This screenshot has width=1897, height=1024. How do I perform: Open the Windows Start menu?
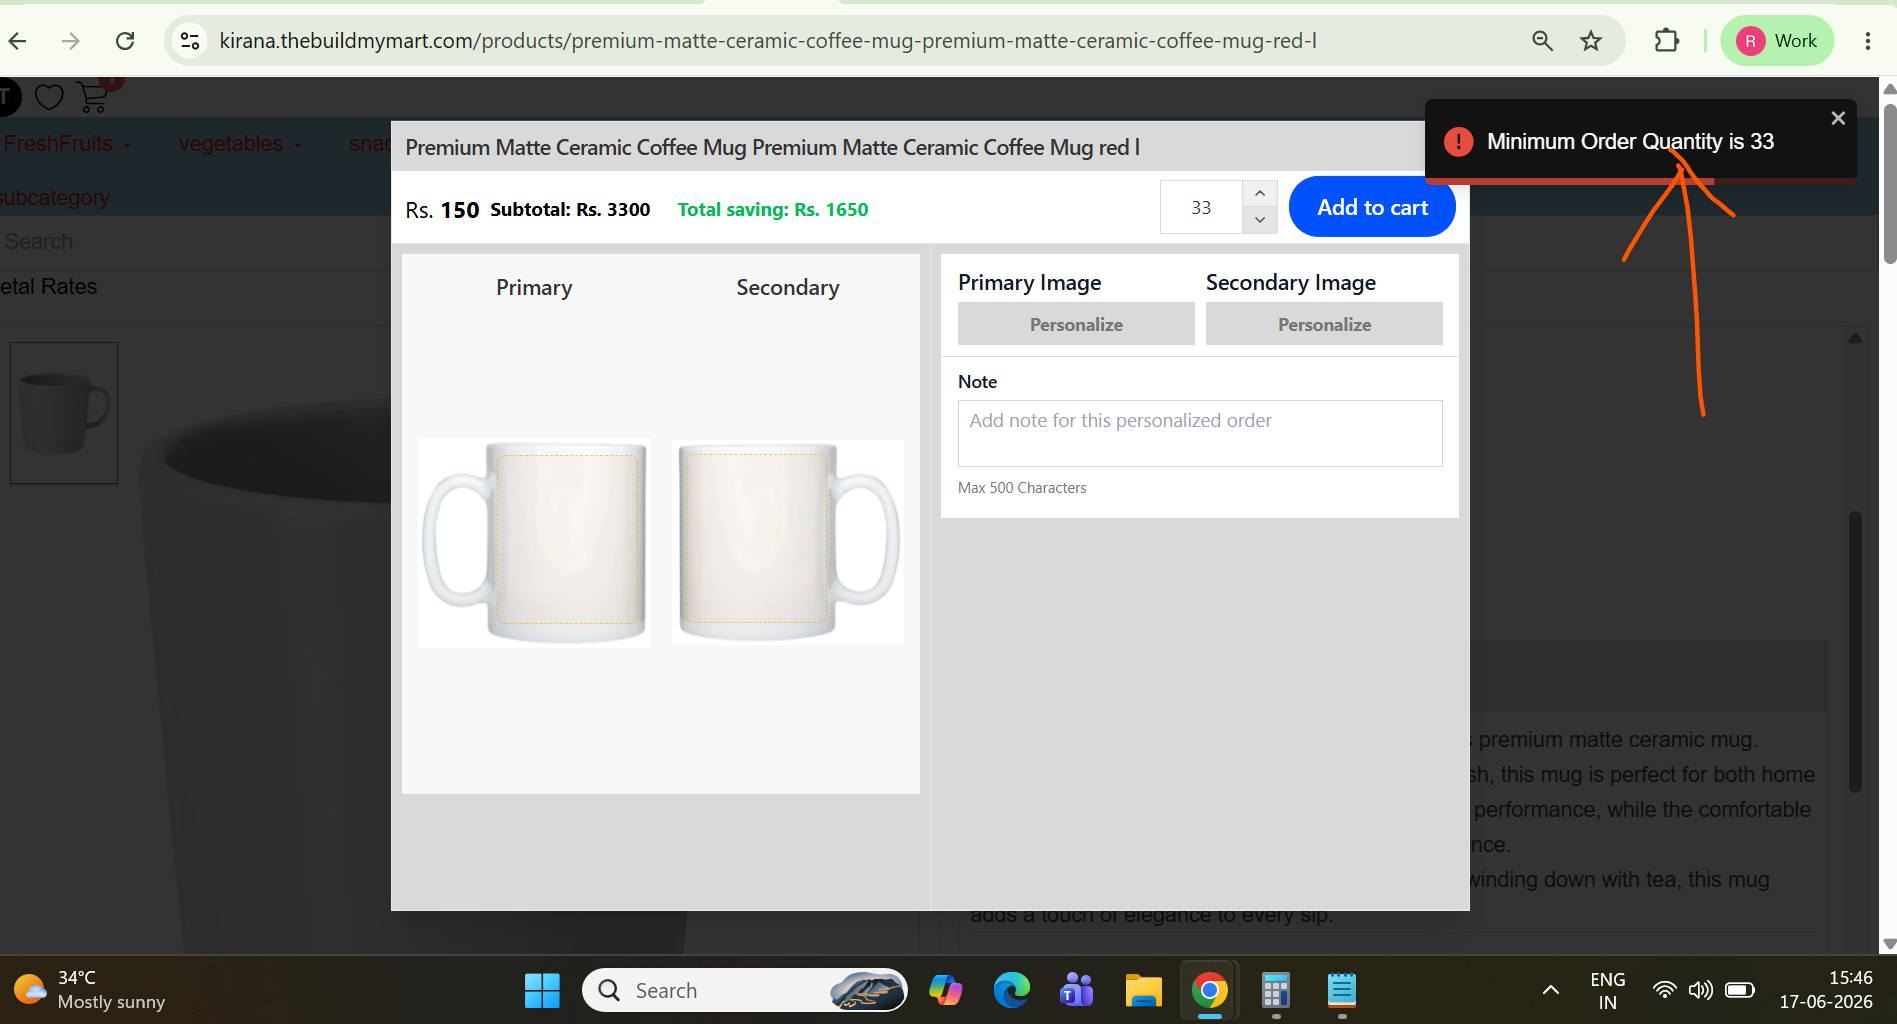coord(542,991)
